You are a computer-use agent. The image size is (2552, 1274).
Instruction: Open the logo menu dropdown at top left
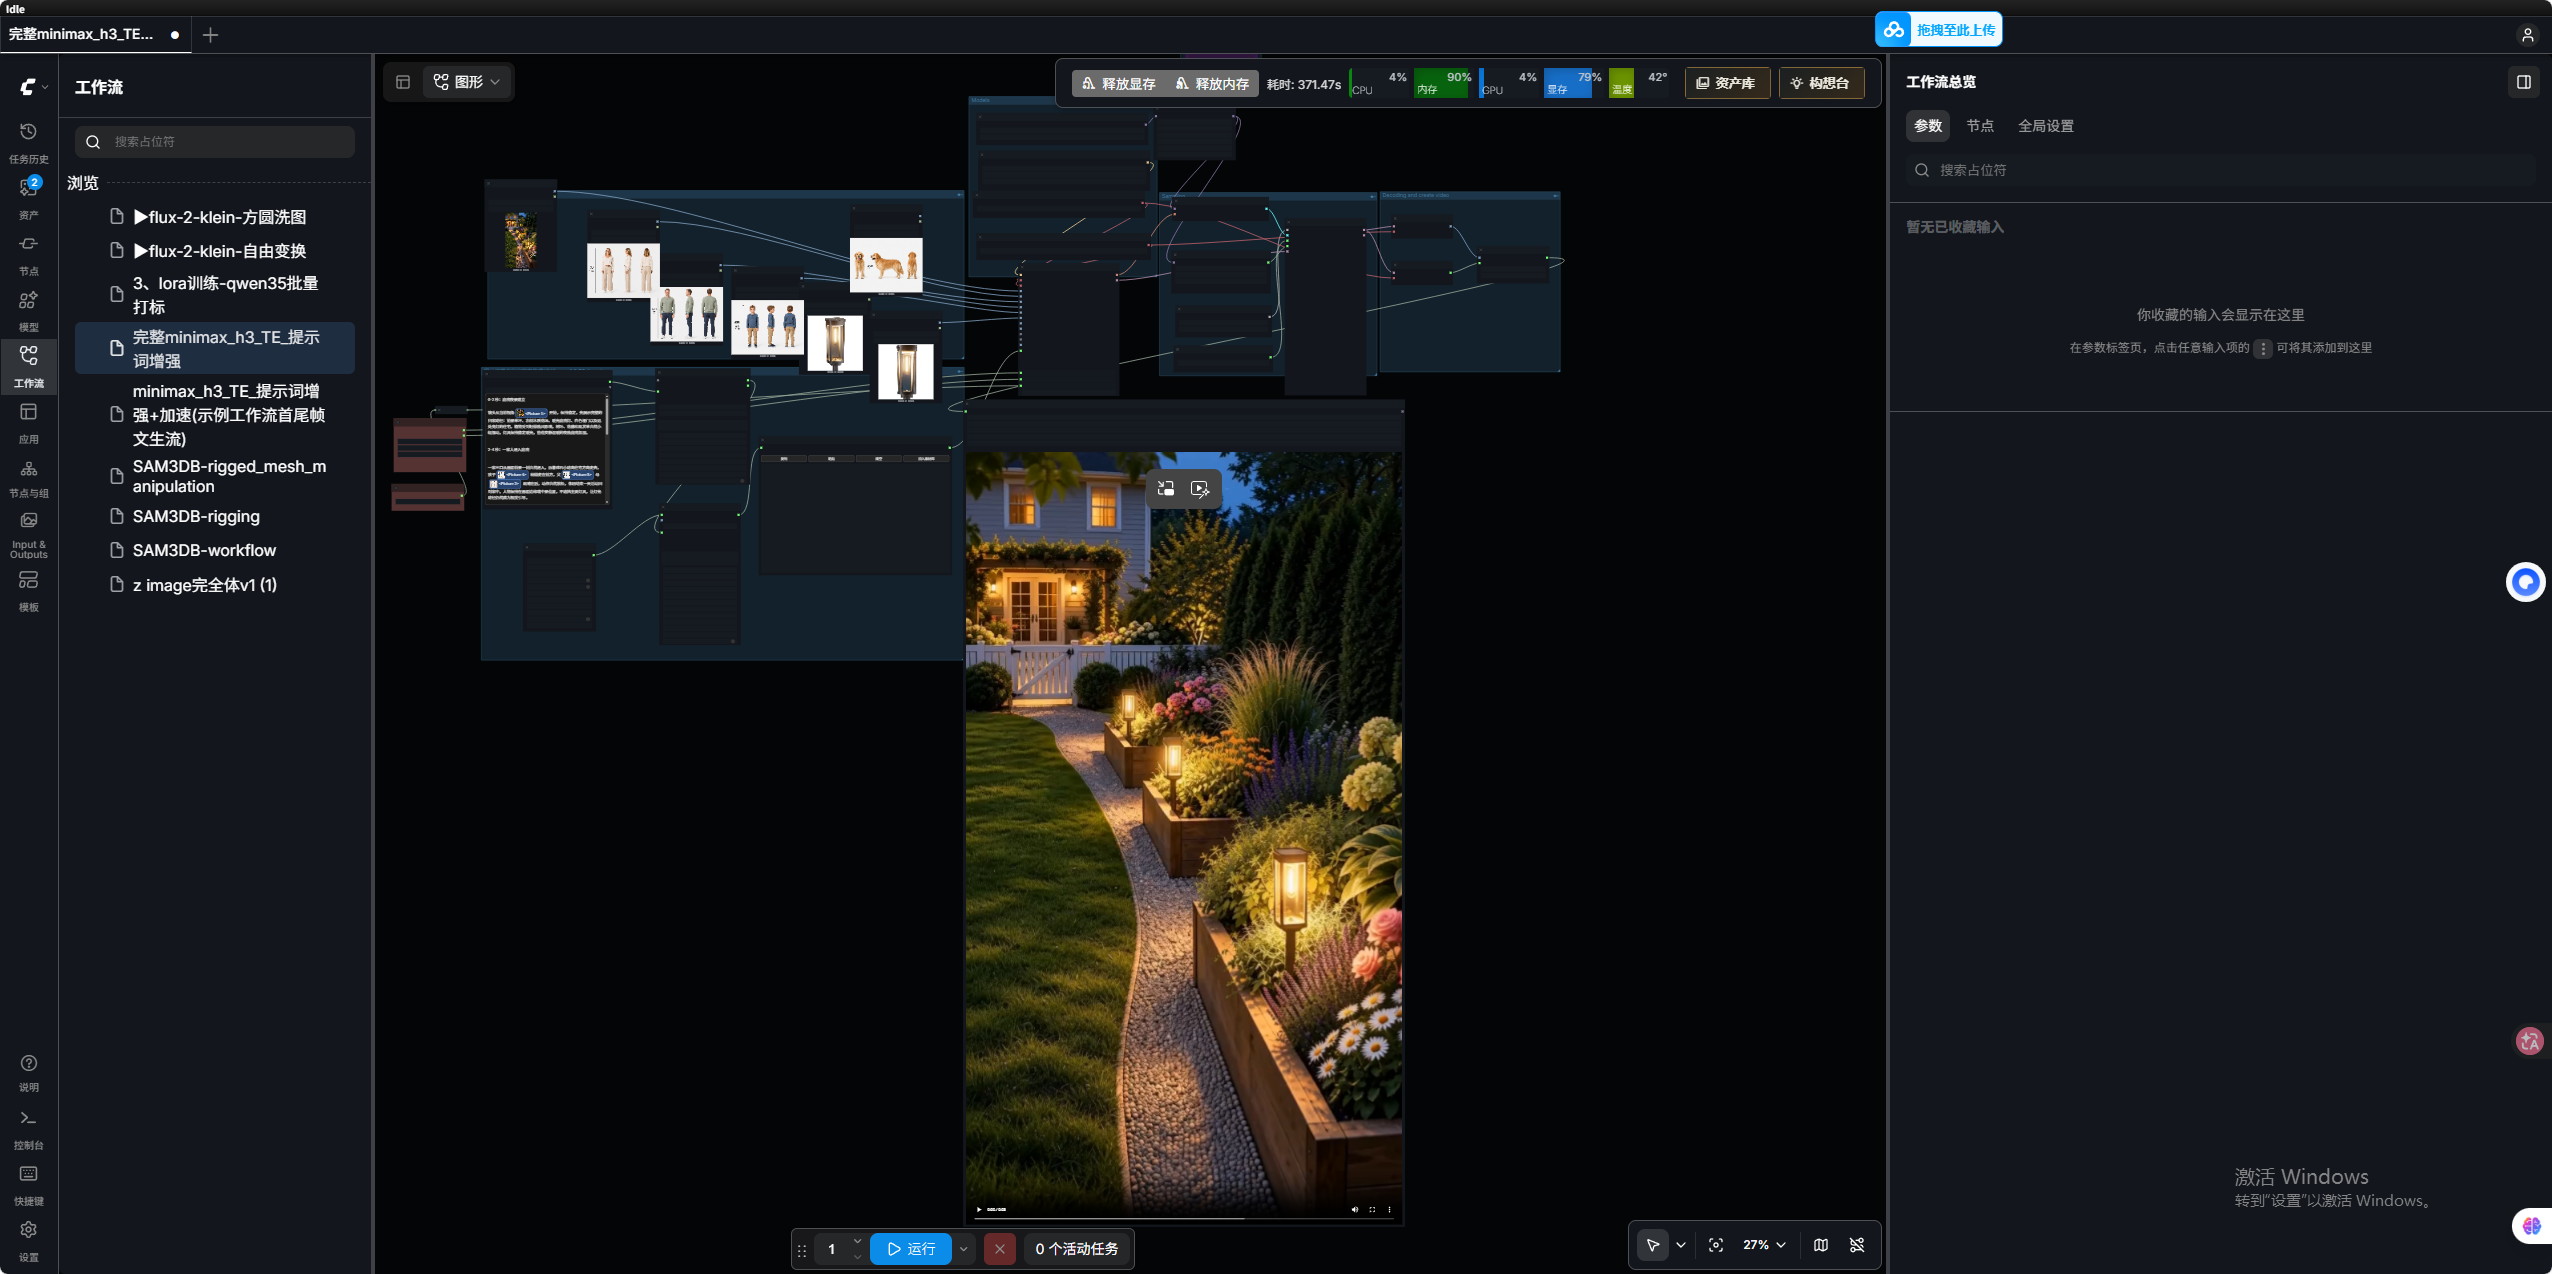(x=33, y=87)
